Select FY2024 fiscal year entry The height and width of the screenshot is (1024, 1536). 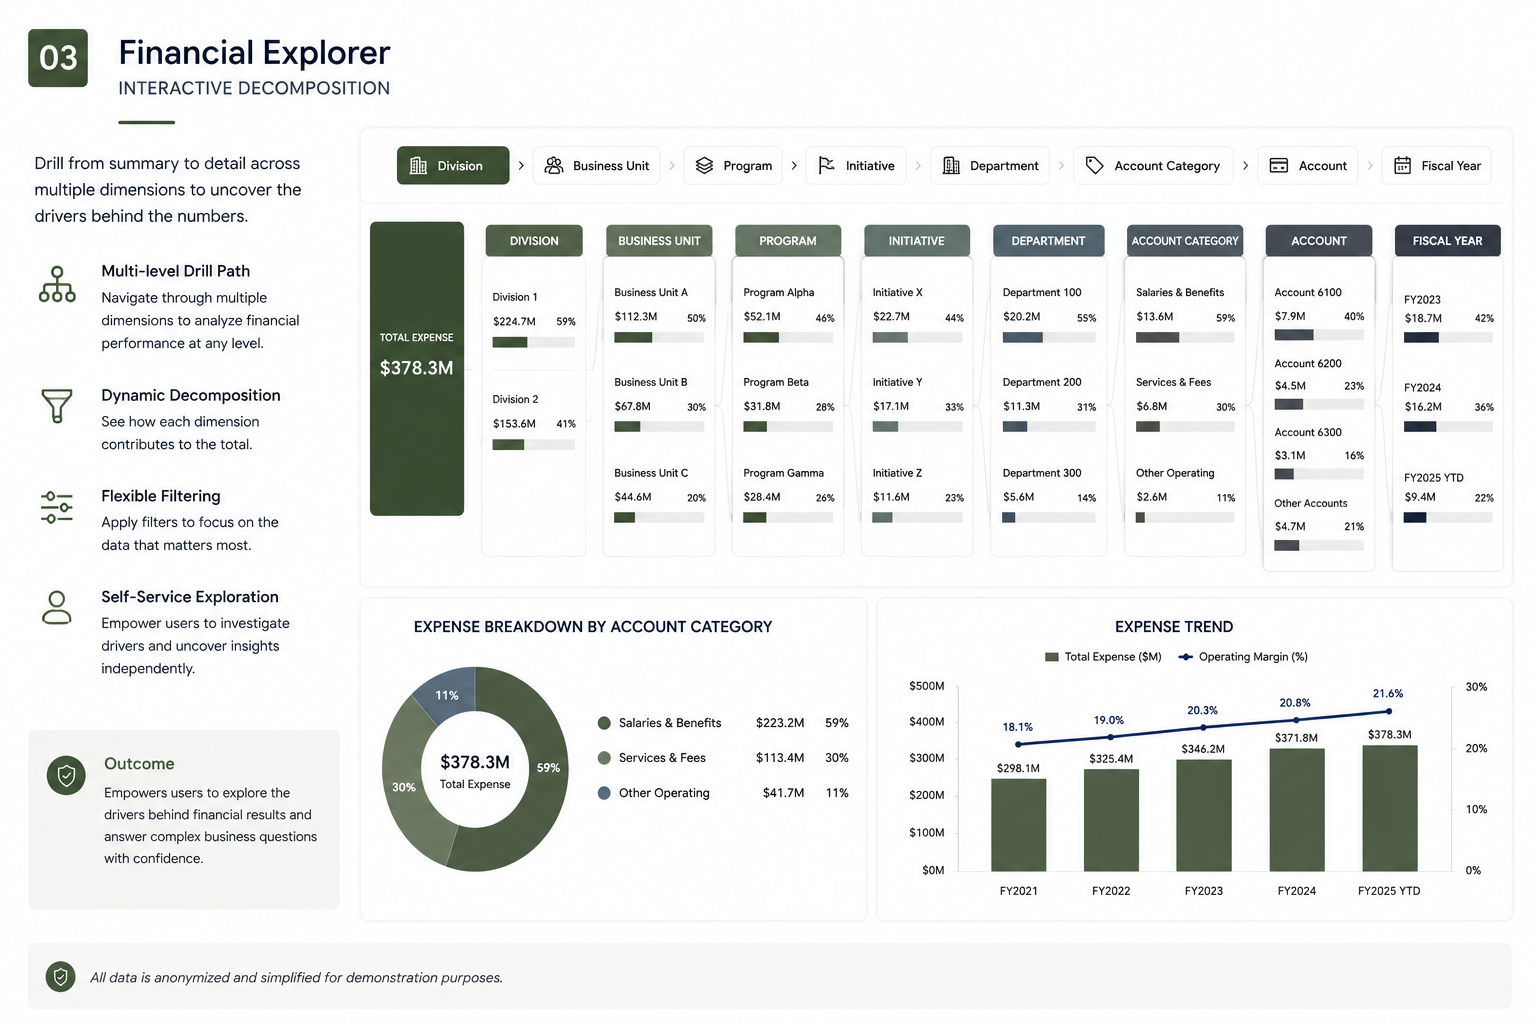(1448, 408)
